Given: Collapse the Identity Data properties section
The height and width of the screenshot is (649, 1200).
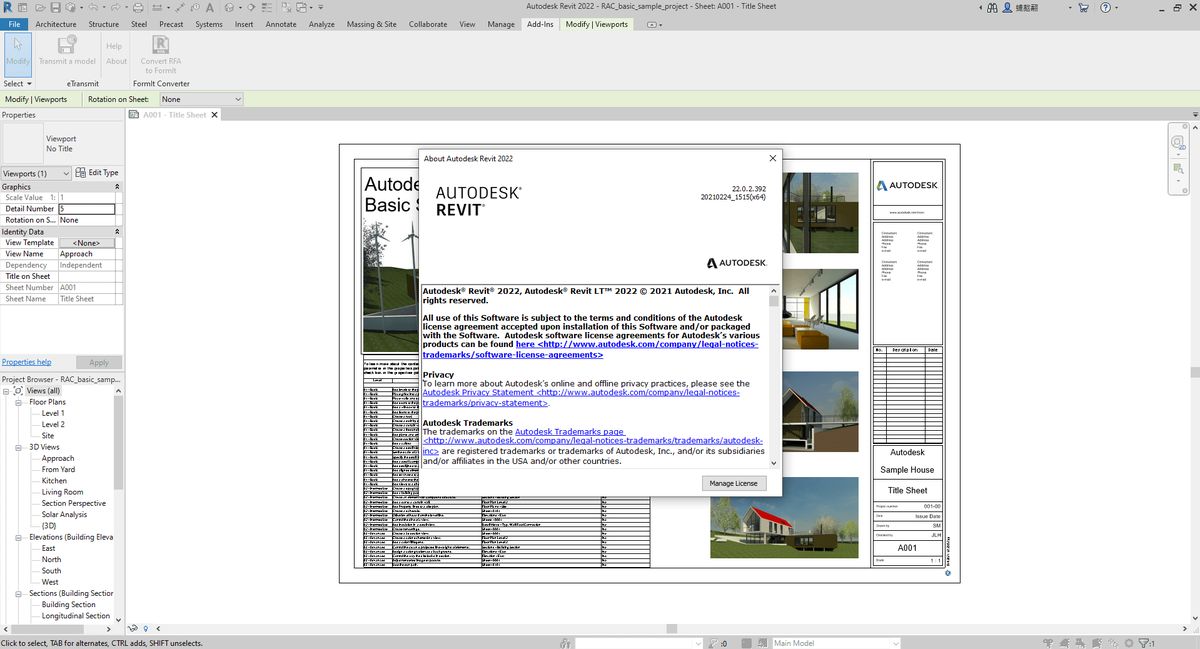Looking at the screenshot, I should (x=117, y=231).
